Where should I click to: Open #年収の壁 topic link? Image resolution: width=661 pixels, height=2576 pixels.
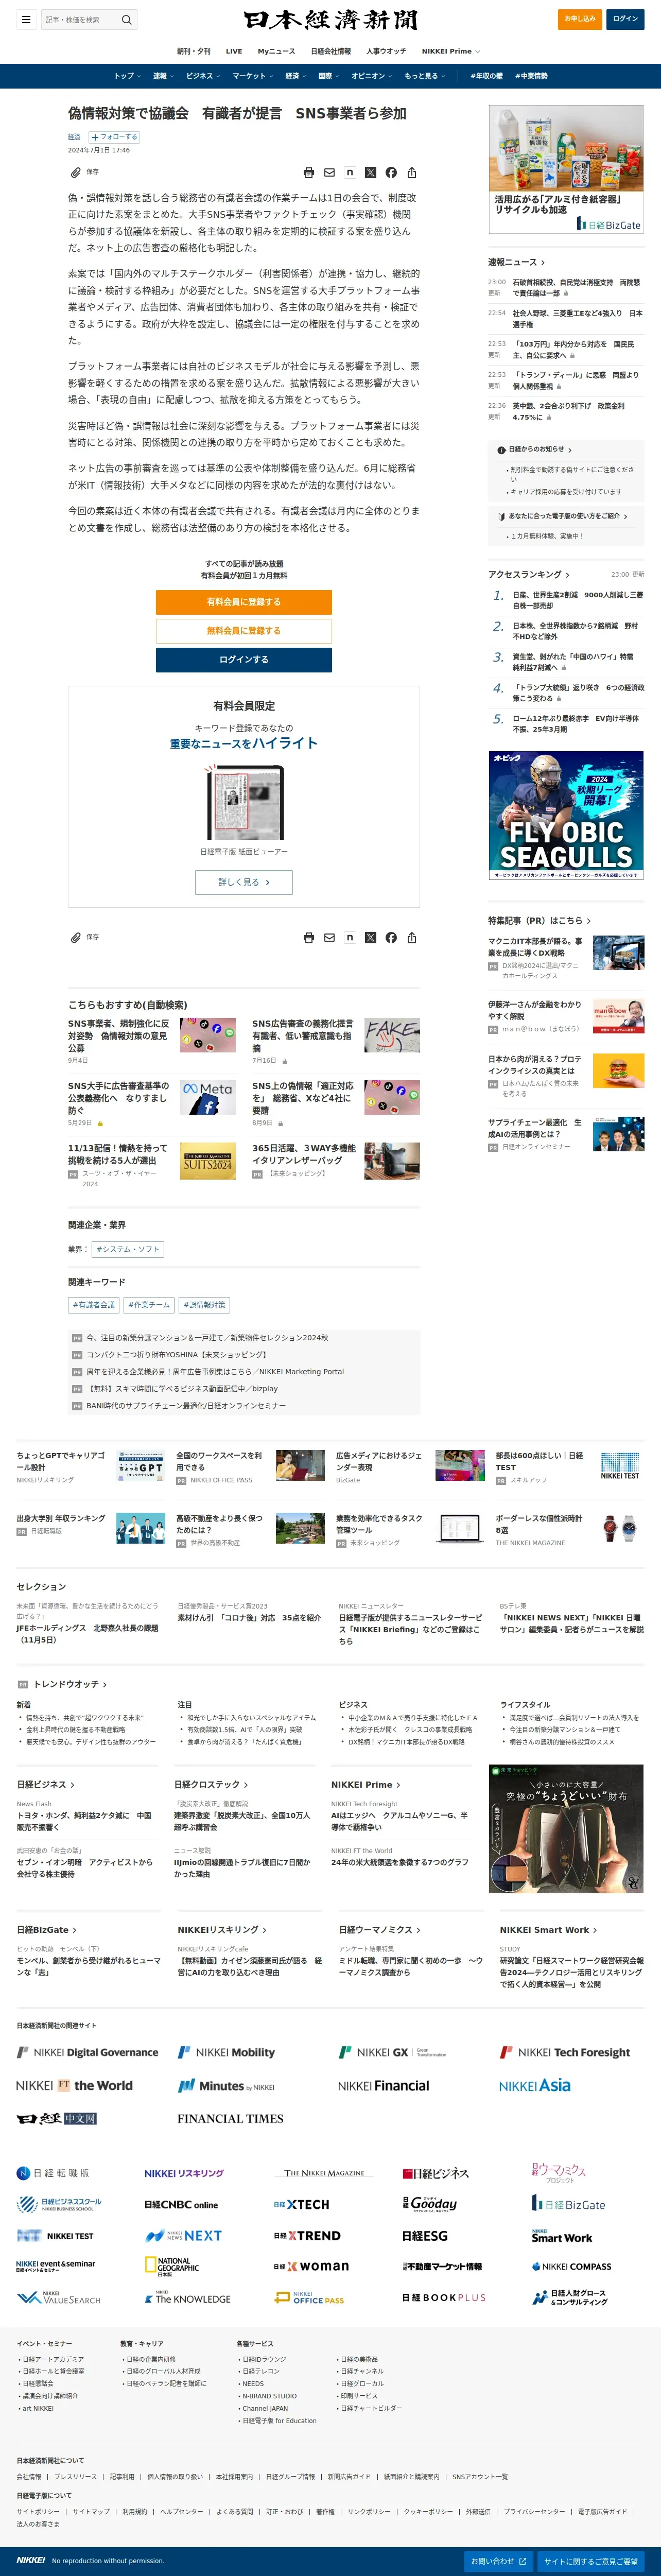(x=487, y=76)
